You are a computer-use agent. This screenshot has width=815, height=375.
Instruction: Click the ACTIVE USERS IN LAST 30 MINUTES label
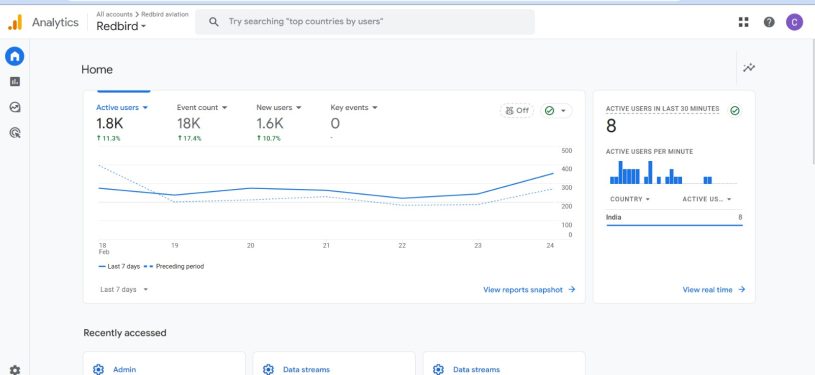click(663, 109)
